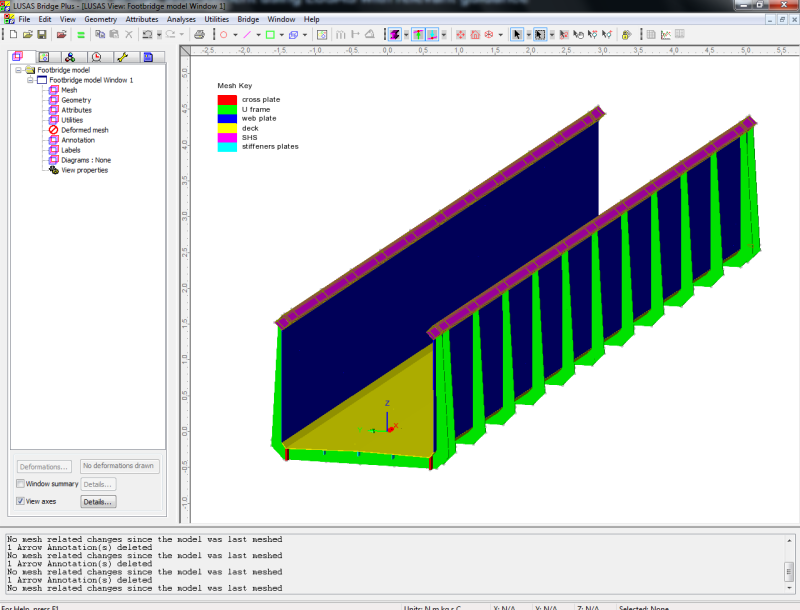This screenshot has width=800, height=610.
Task: Select the green rectangle surface tool
Action: [270, 35]
